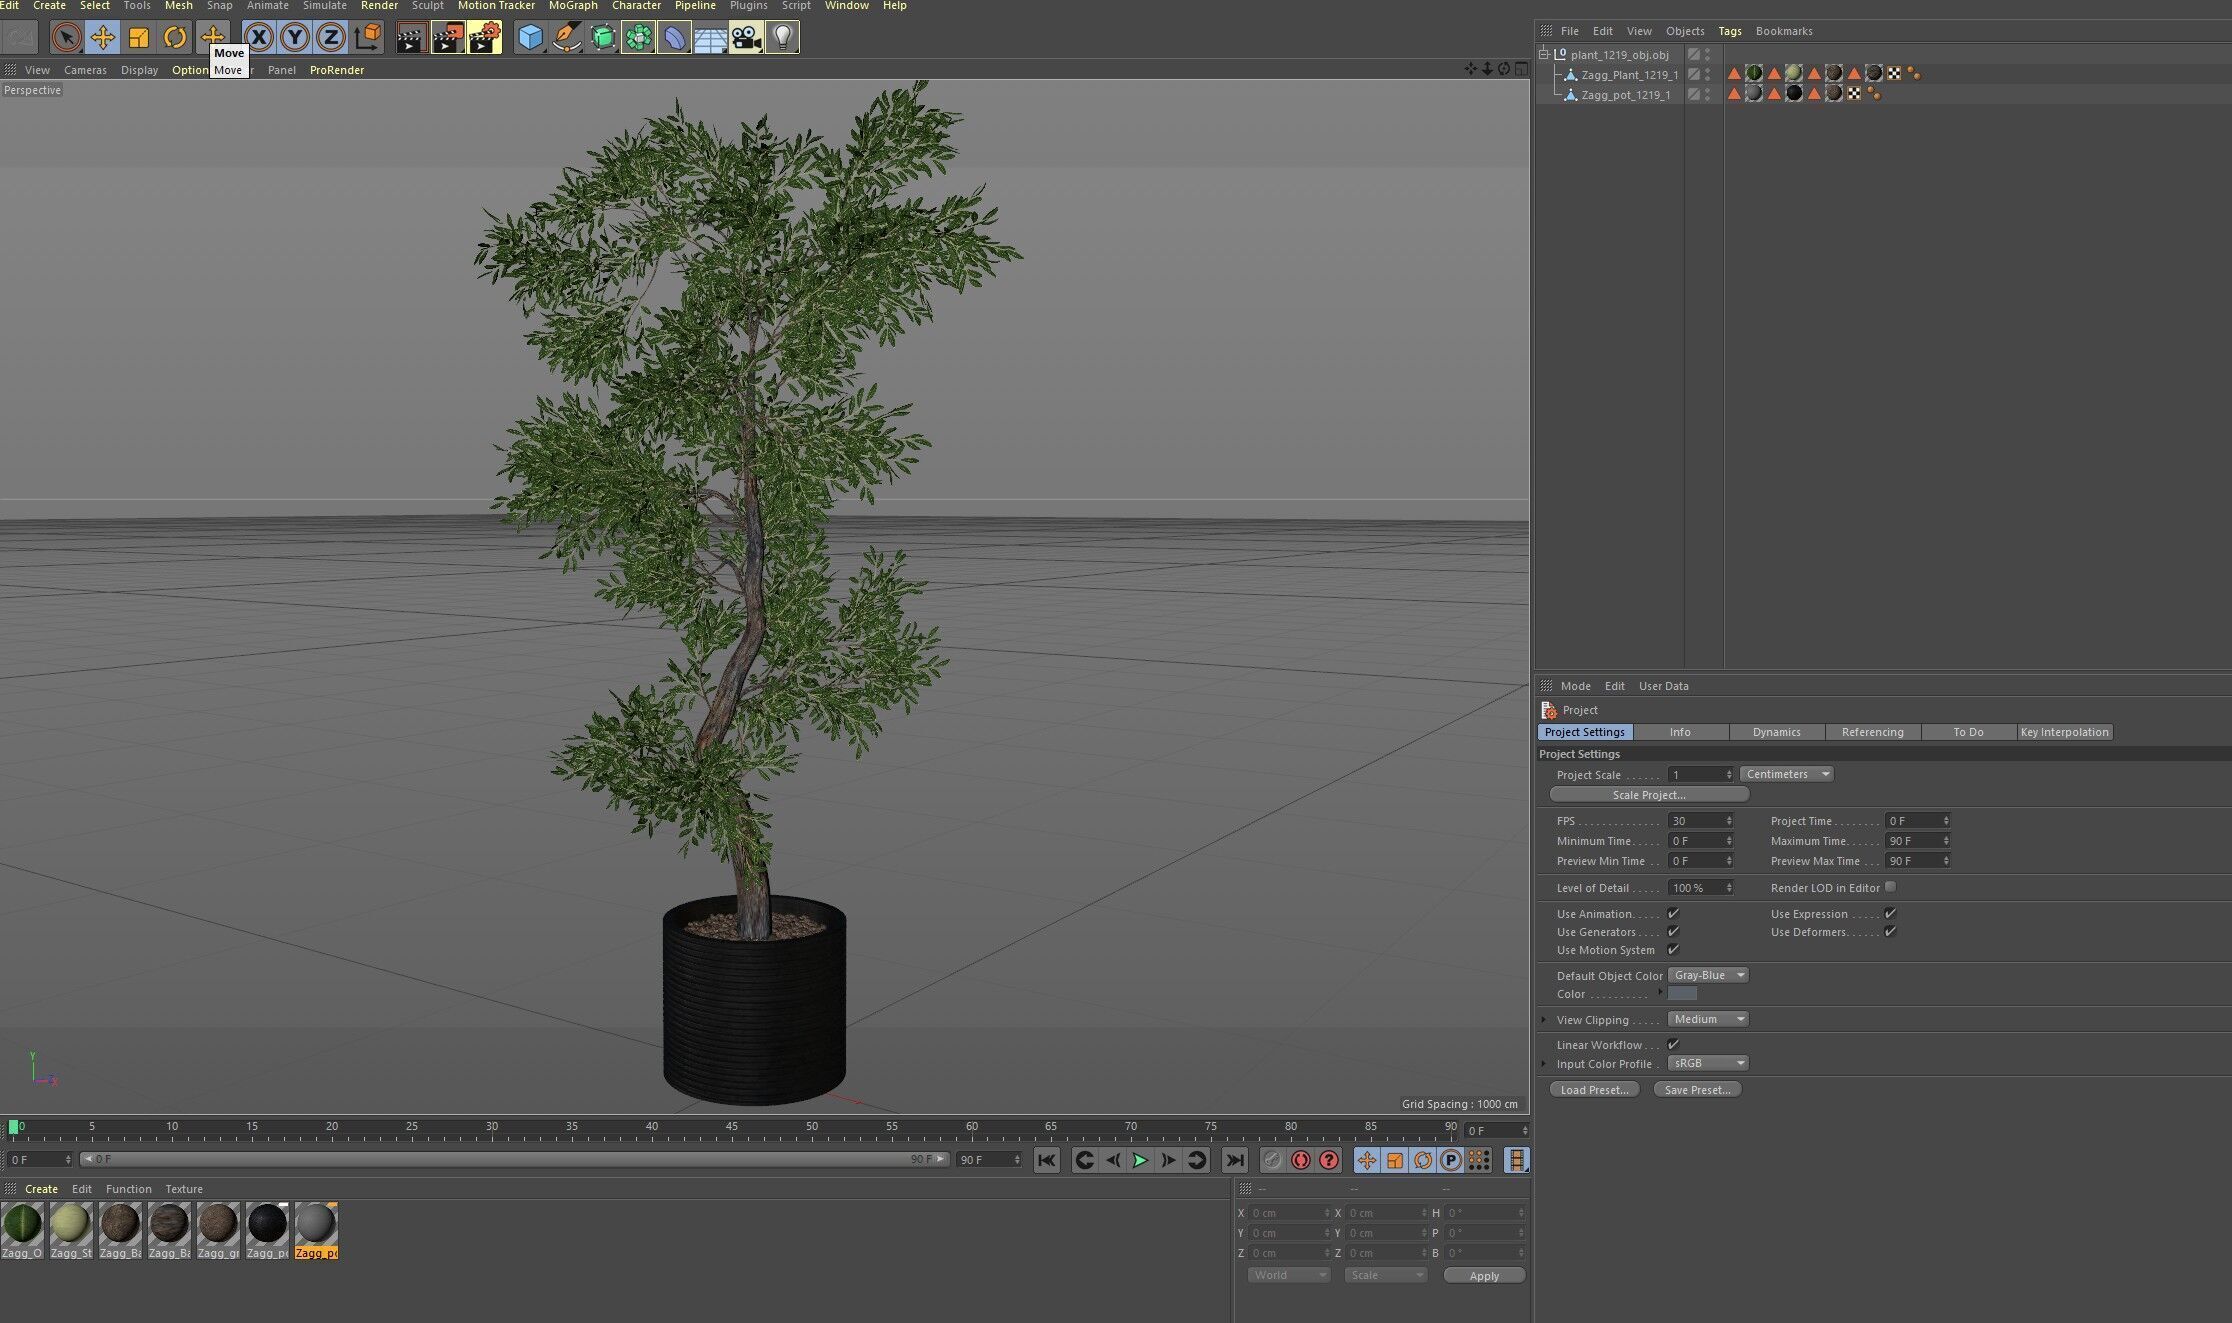The height and width of the screenshot is (1323, 2232).
Task: Open timeline film strip layout icon
Action: coord(1517,1160)
